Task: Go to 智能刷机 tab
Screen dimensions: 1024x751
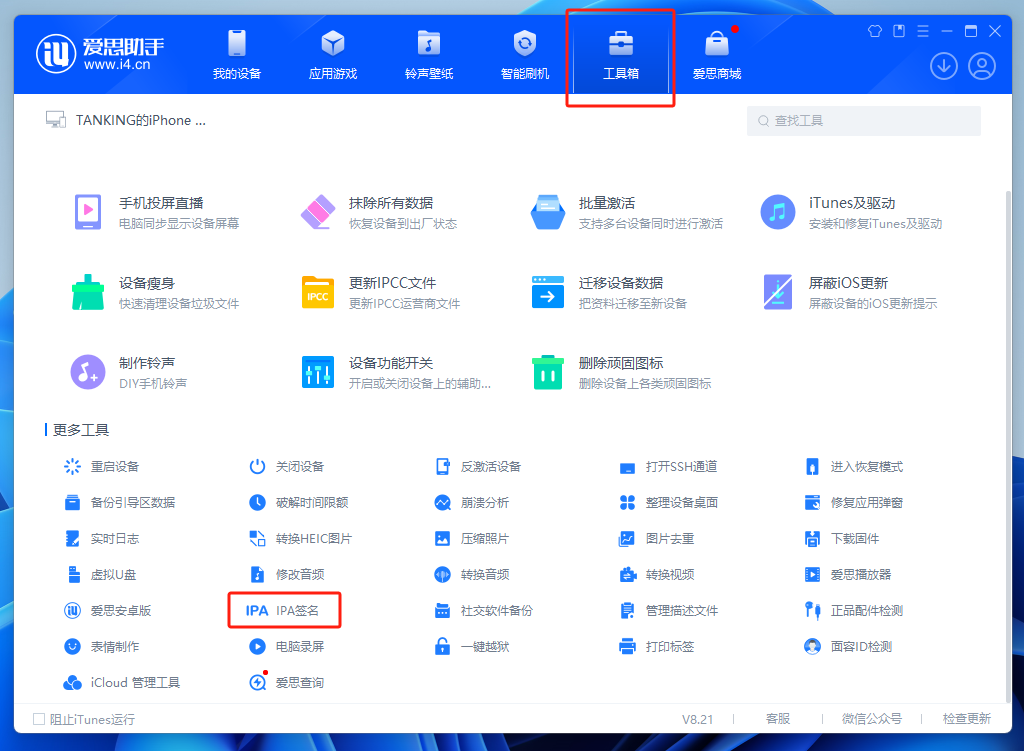Action: pos(524,55)
